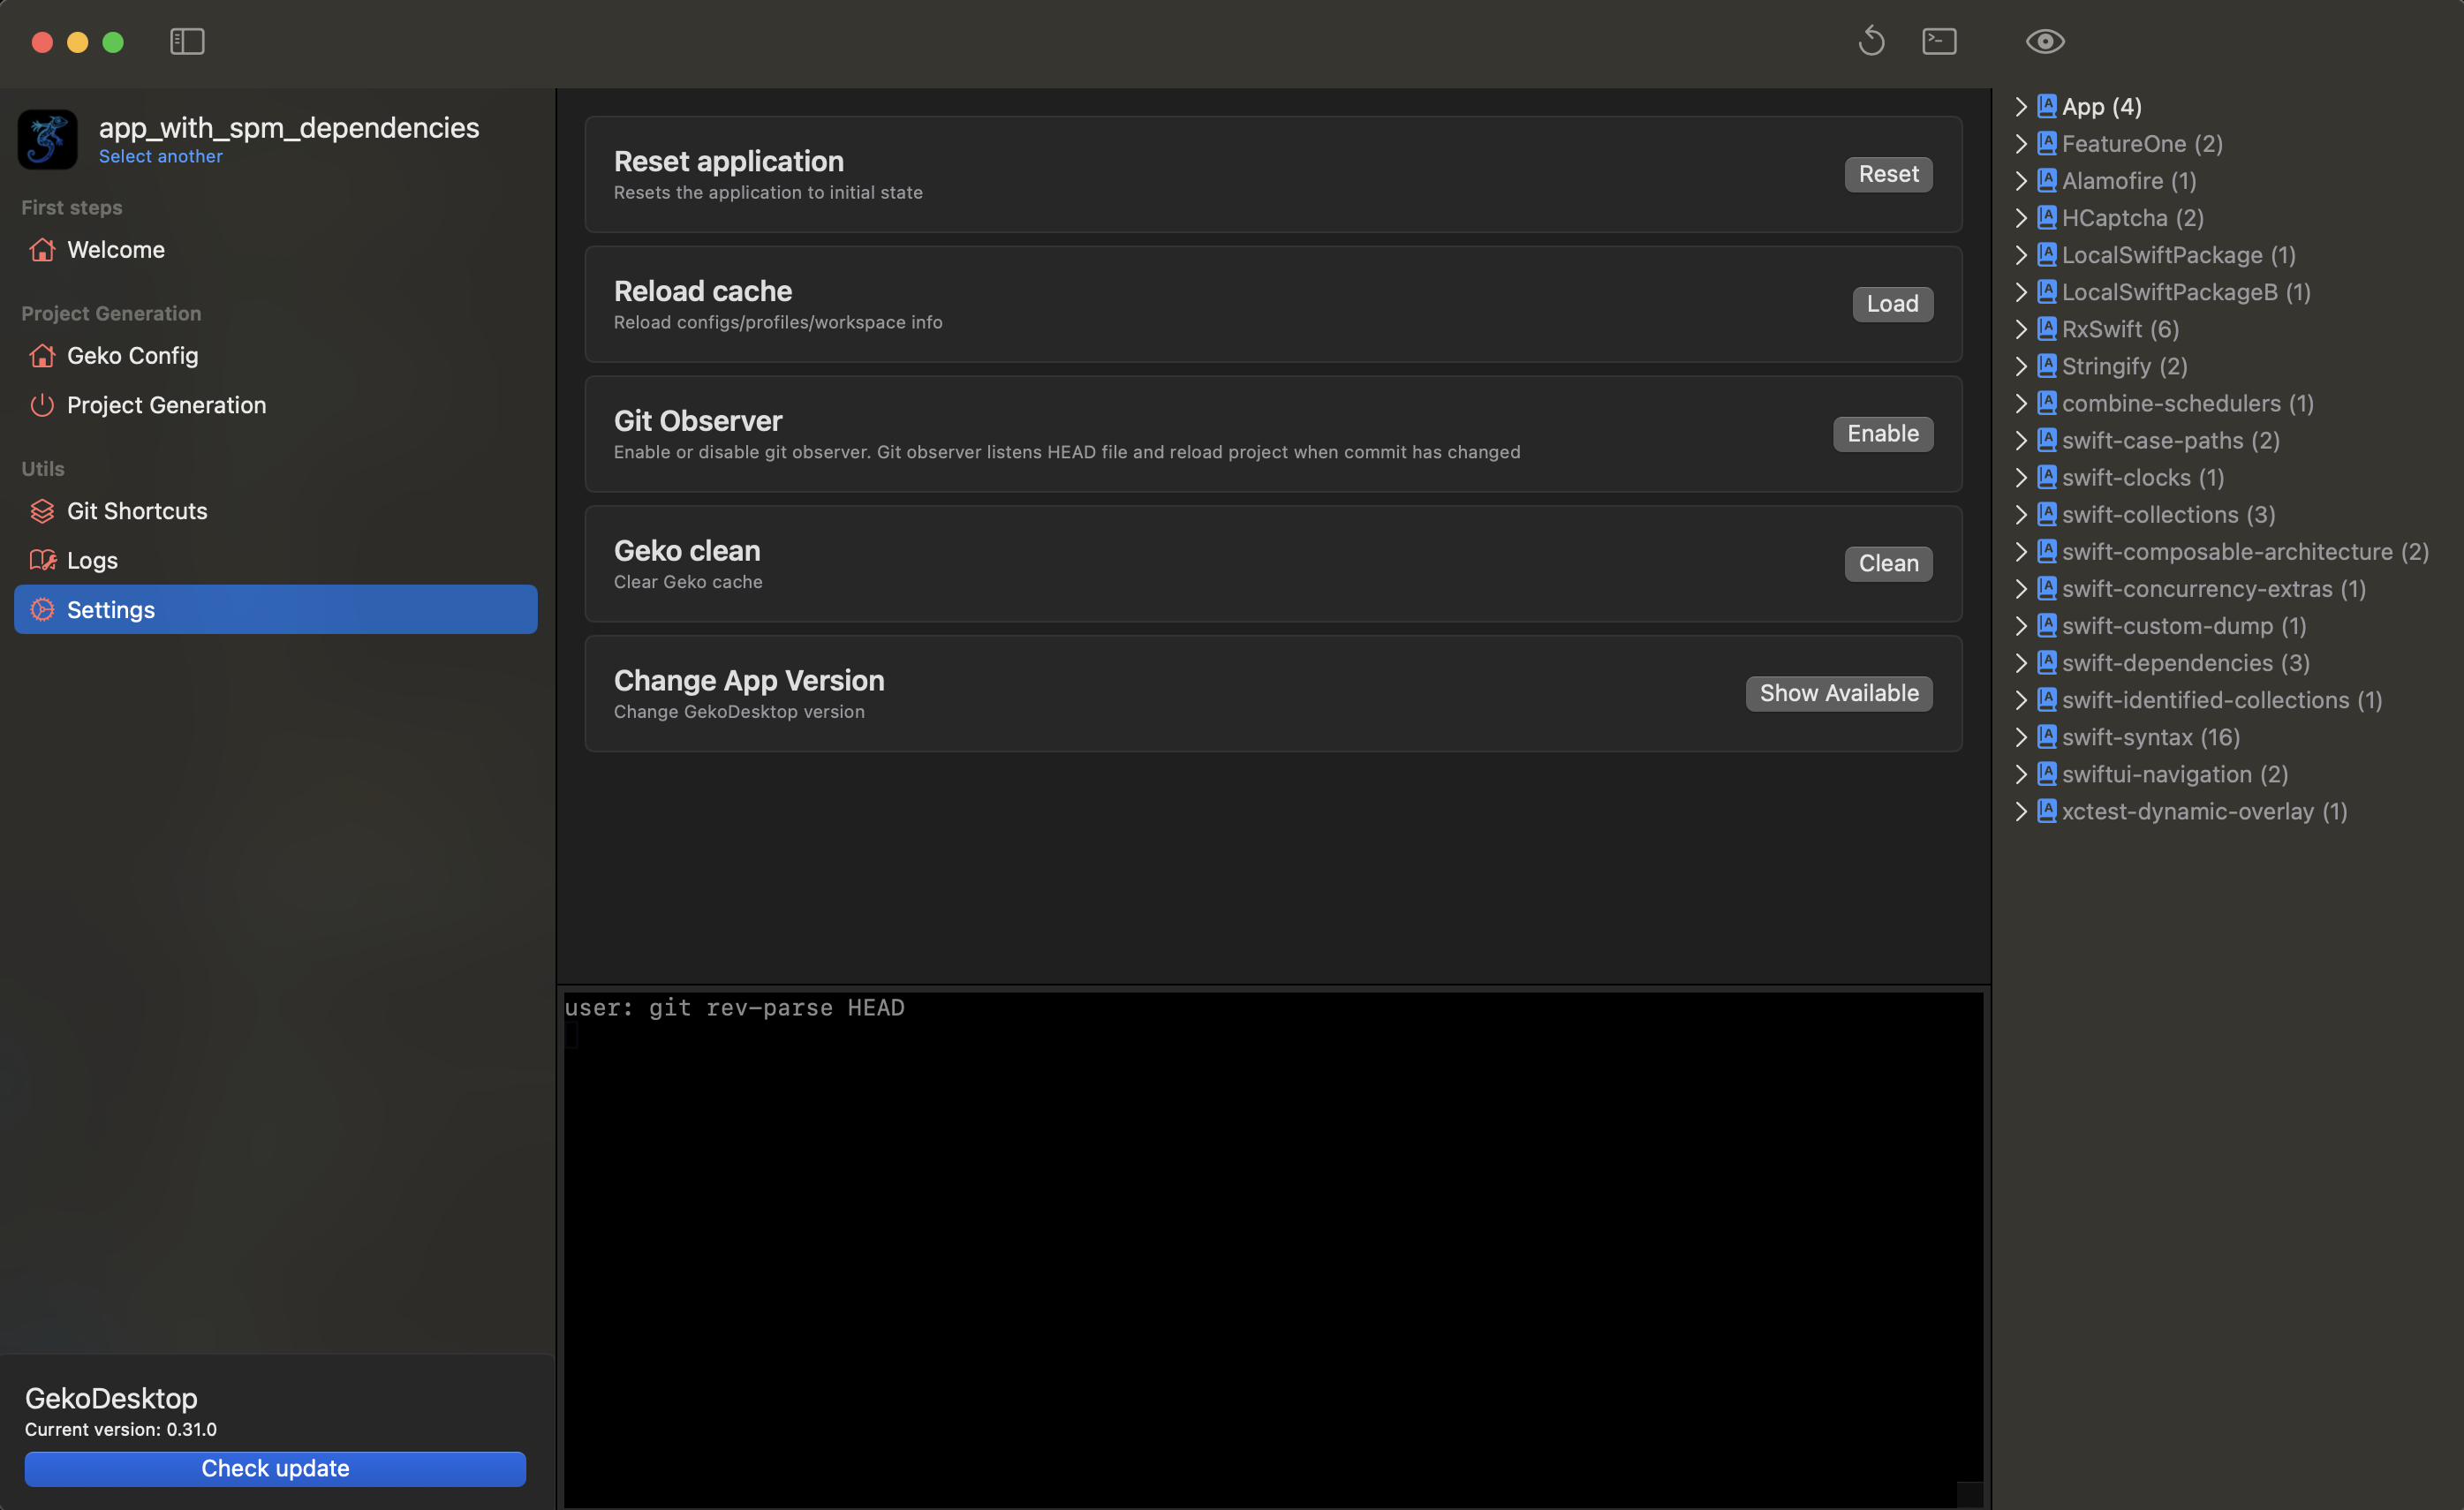Open the Welcome sidebar item

pyautogui.click(x=116, y=250)
